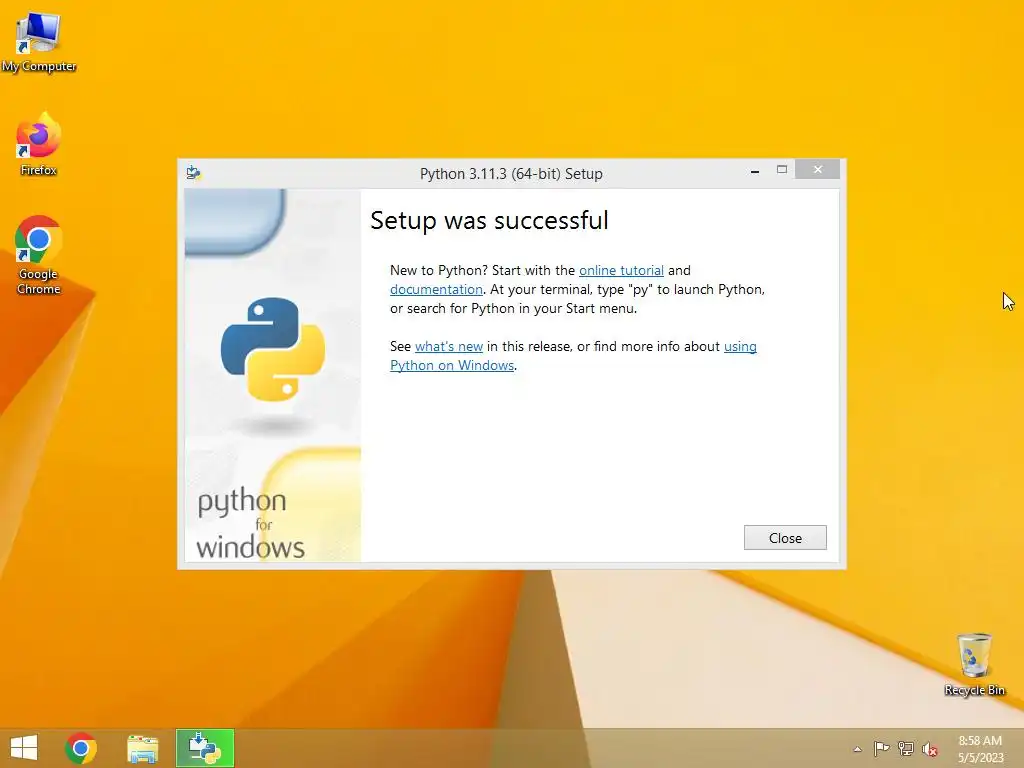Close the Python setup wizard with the Close button

tap(785, 537)
